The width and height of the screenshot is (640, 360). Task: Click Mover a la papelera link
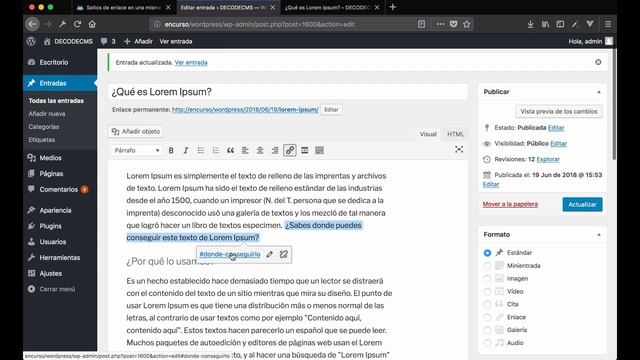510,204
